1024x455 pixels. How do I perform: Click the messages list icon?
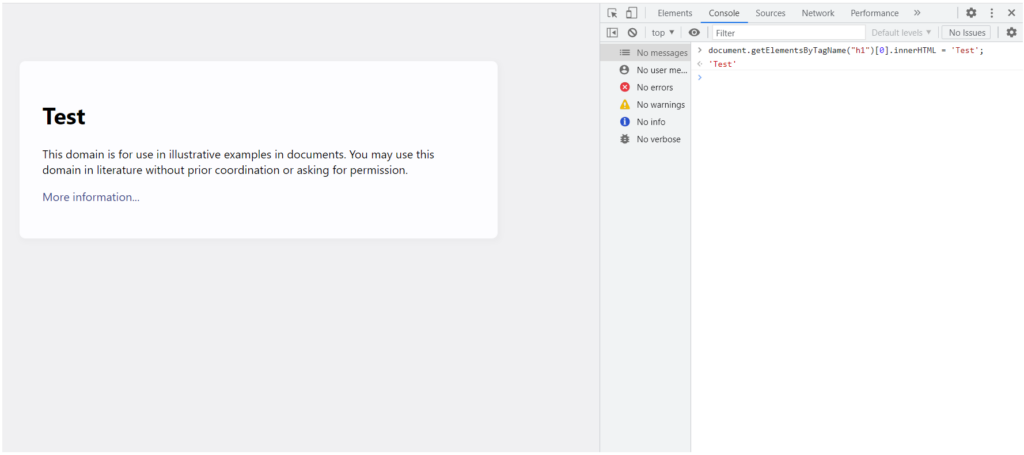(624, 53)
